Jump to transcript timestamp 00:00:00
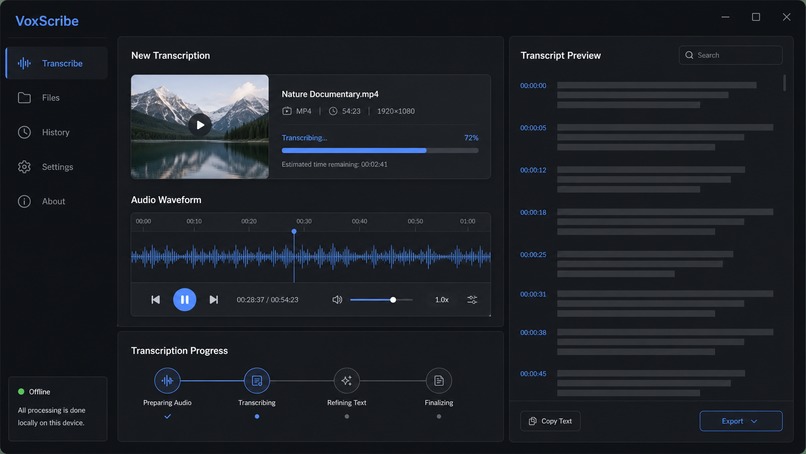Viewport: 806px width, 454px height. (533, 86)
